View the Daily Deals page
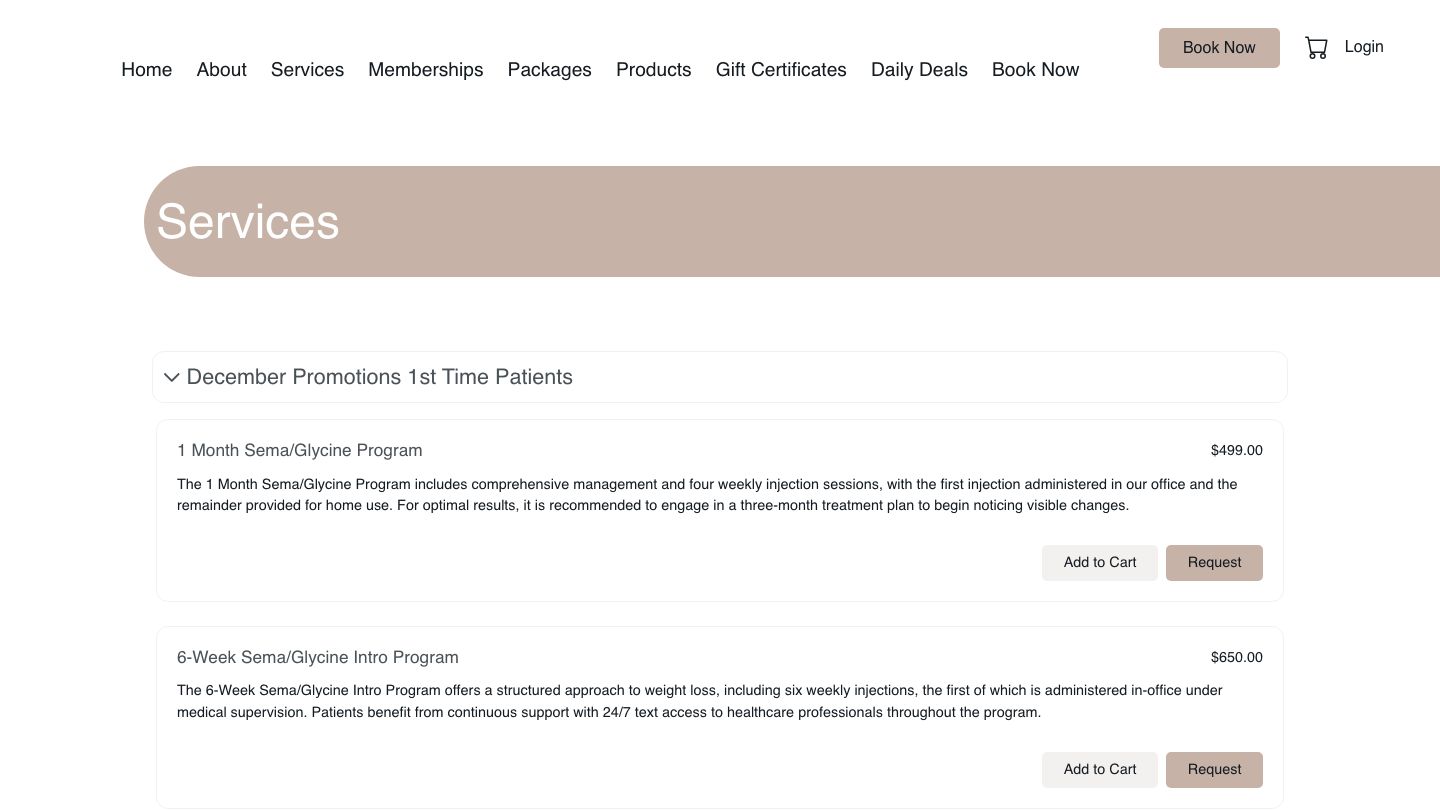Viewport: 1440px width, 810px height. [919, 70]
